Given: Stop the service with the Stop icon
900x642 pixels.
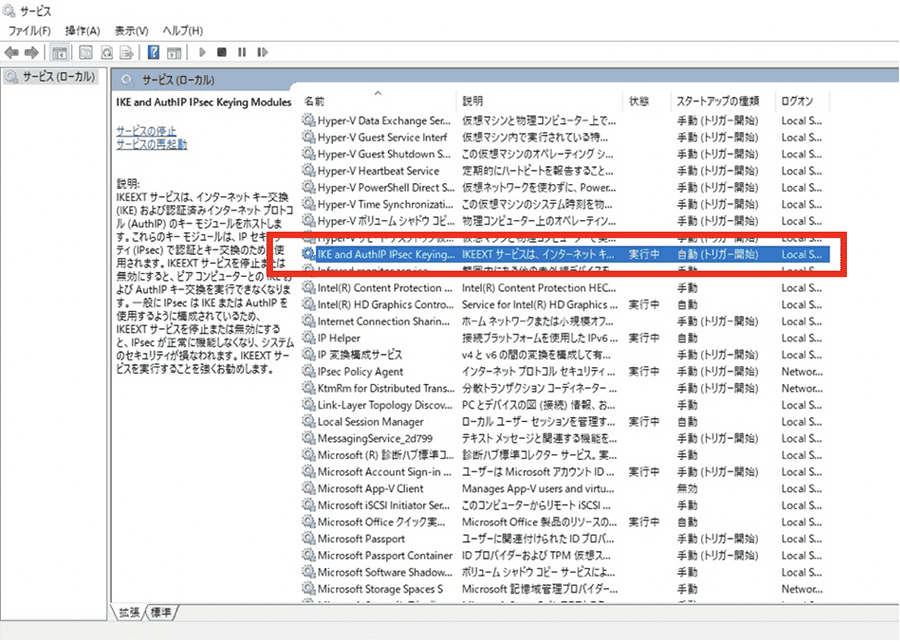Looking at the screenshot, I should click(x=222, y=52).
